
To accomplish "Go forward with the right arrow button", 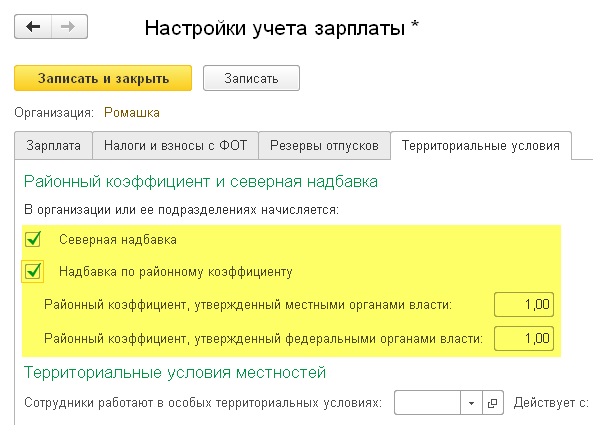I will coord(69,27).
